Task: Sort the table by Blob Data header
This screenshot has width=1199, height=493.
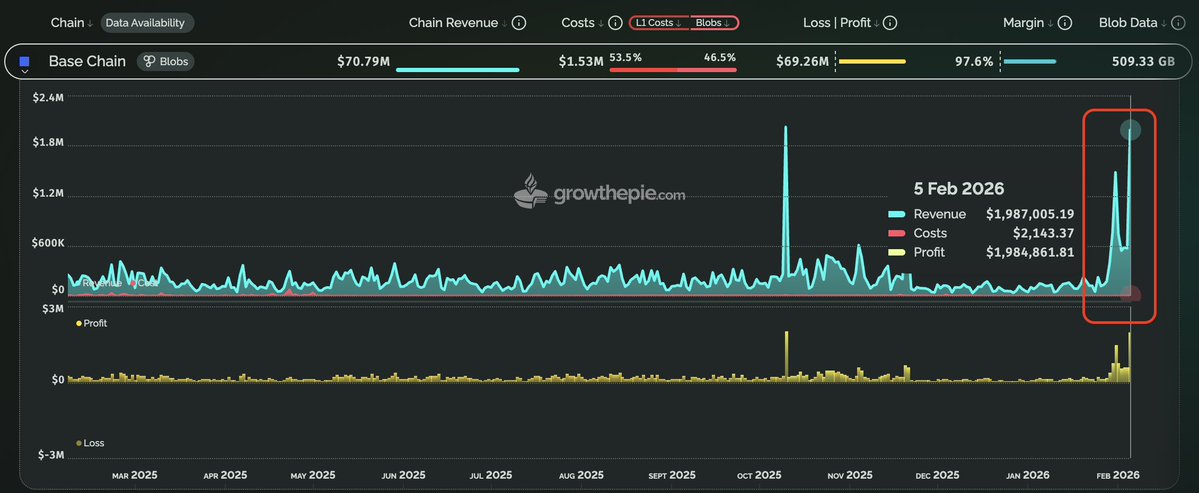Action: point(1133,23)
